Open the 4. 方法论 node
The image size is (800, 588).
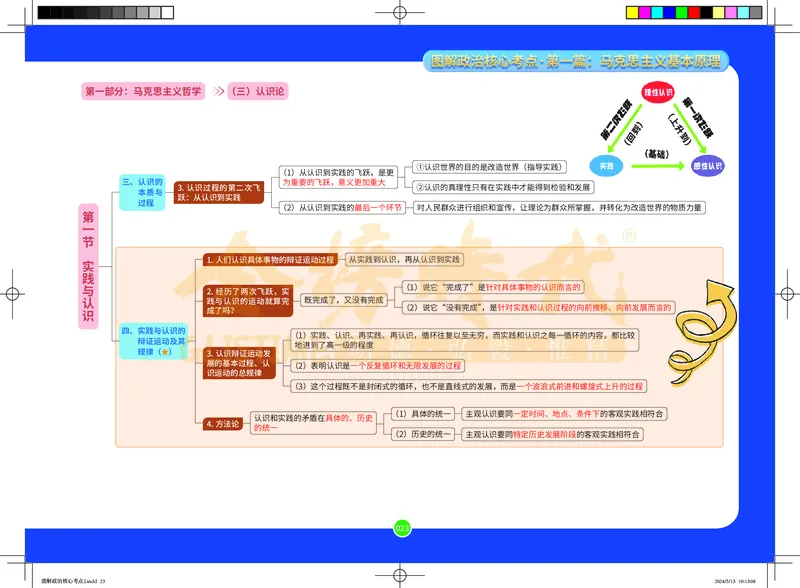tap(222, 424)
